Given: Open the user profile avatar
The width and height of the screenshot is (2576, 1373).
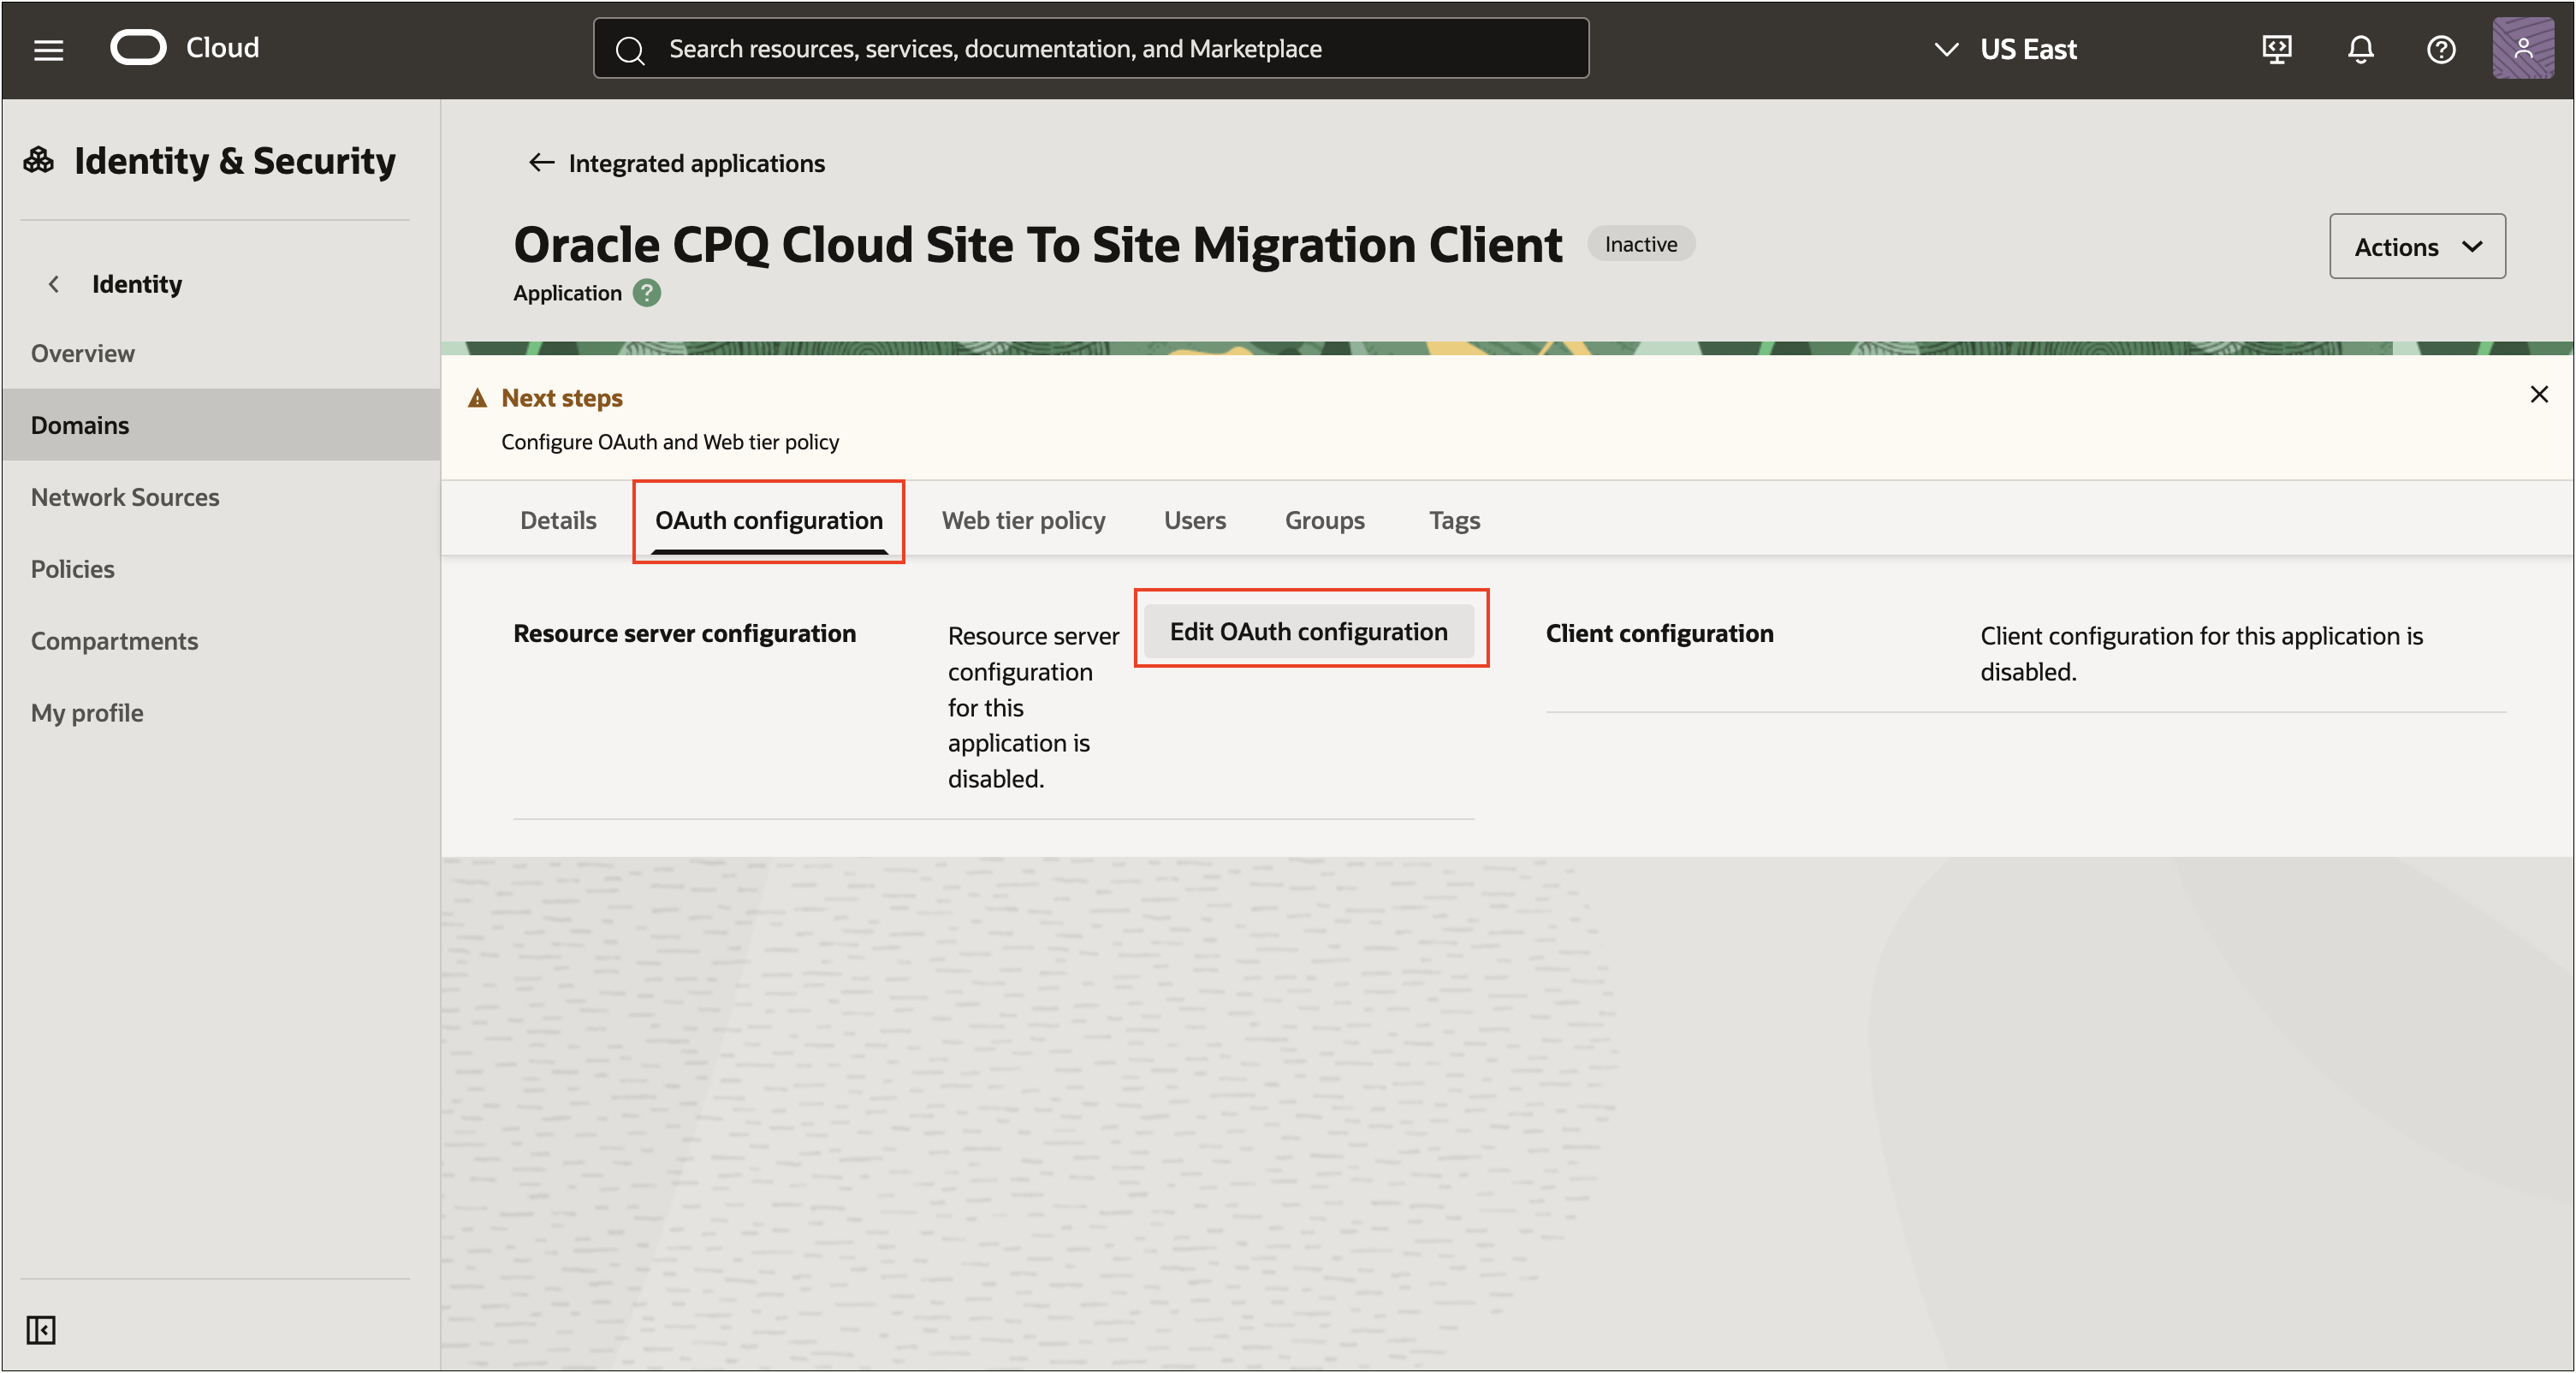Looking at the screenshot, I should click(2523, 48).
